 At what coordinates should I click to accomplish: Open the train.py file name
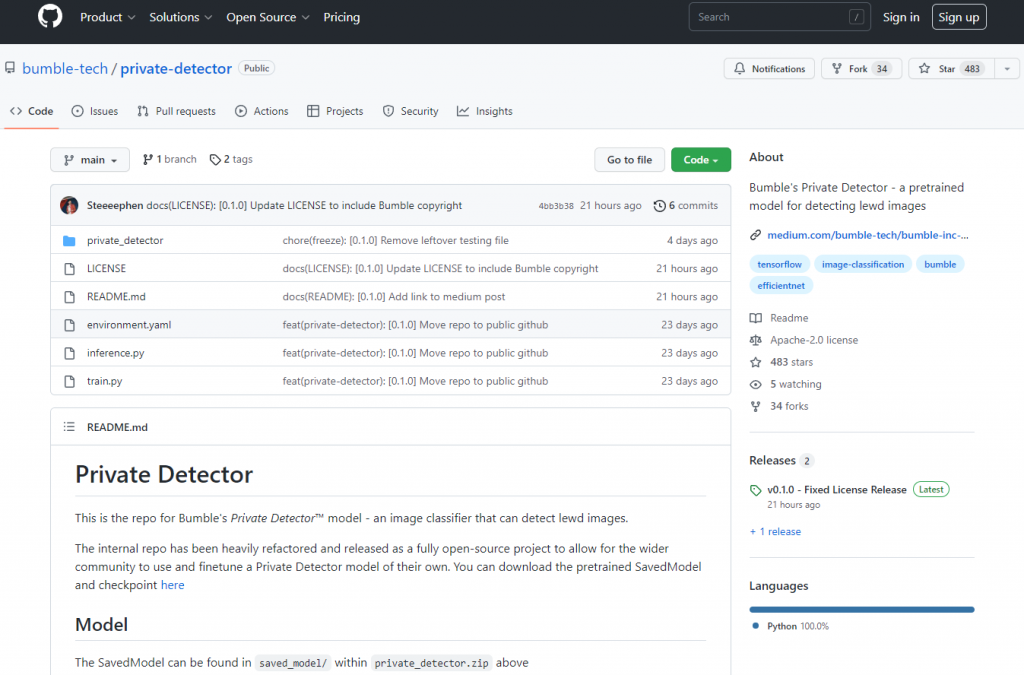pyautogui.click(x=104, y=381)
